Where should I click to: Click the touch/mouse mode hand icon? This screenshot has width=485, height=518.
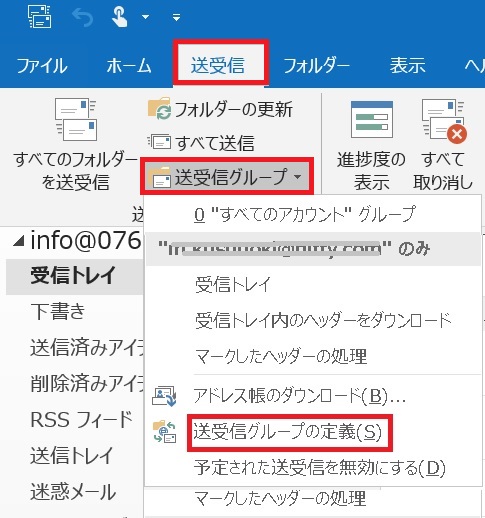[120, 17]
